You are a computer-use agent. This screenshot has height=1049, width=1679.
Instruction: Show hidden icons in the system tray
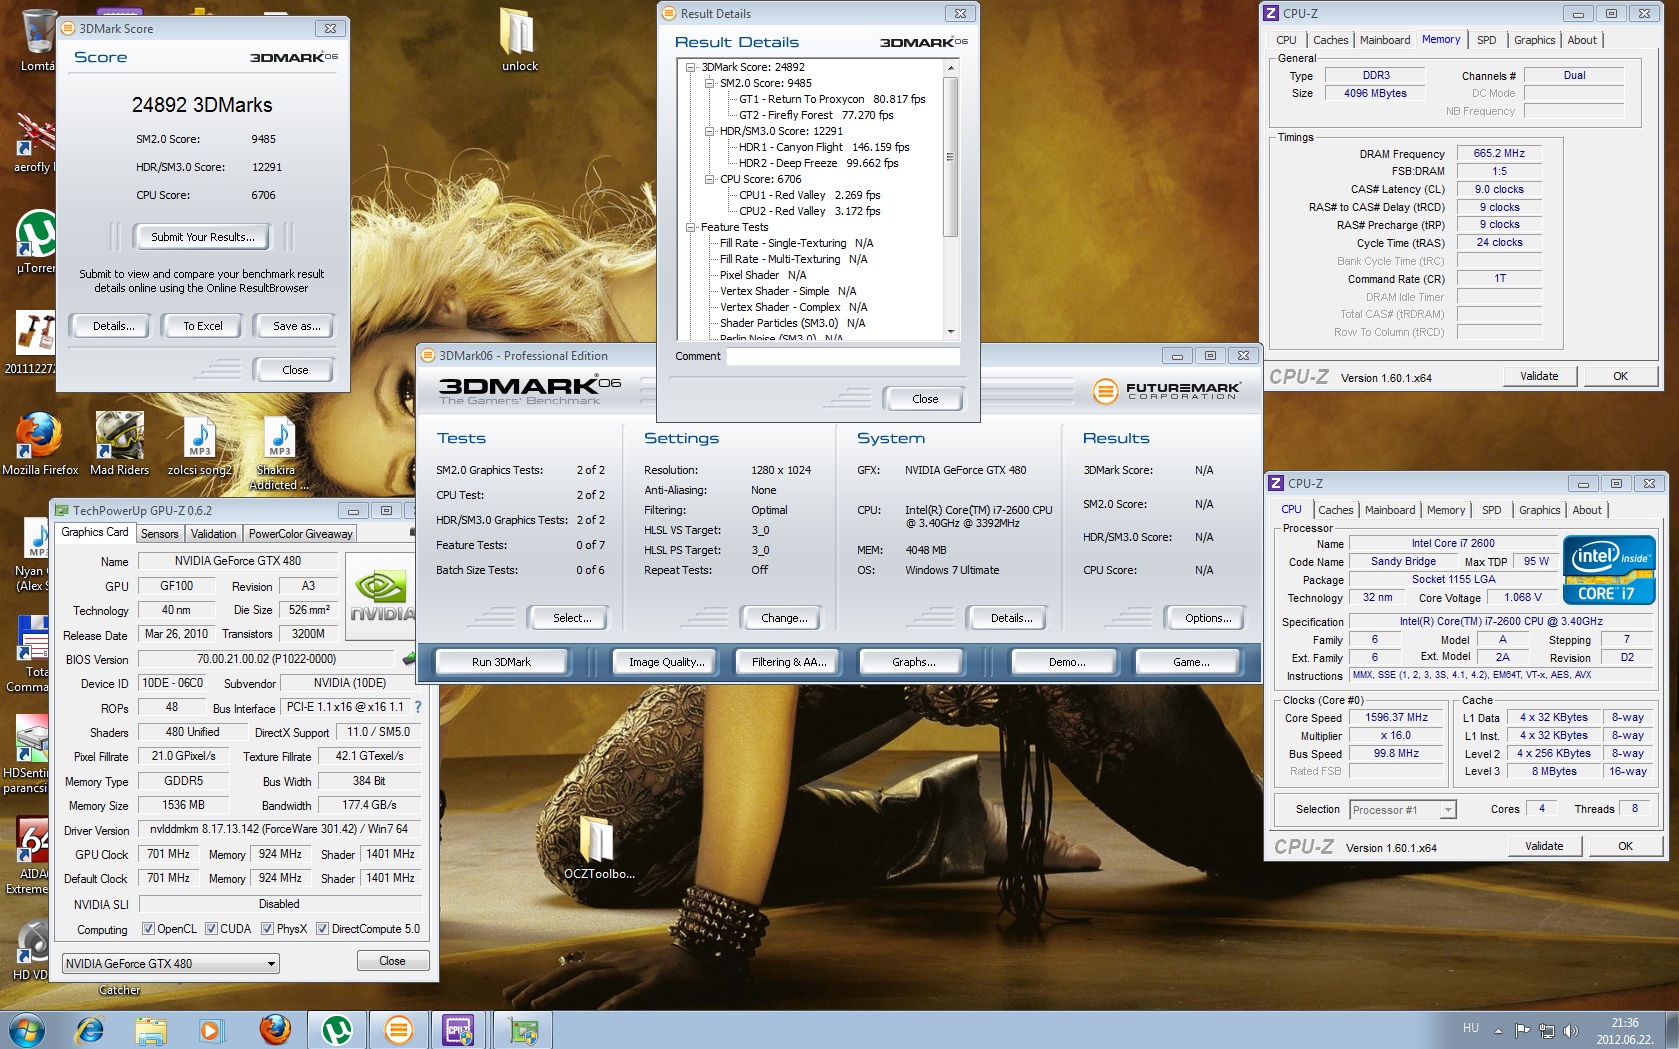(x=1498, y=1030)
